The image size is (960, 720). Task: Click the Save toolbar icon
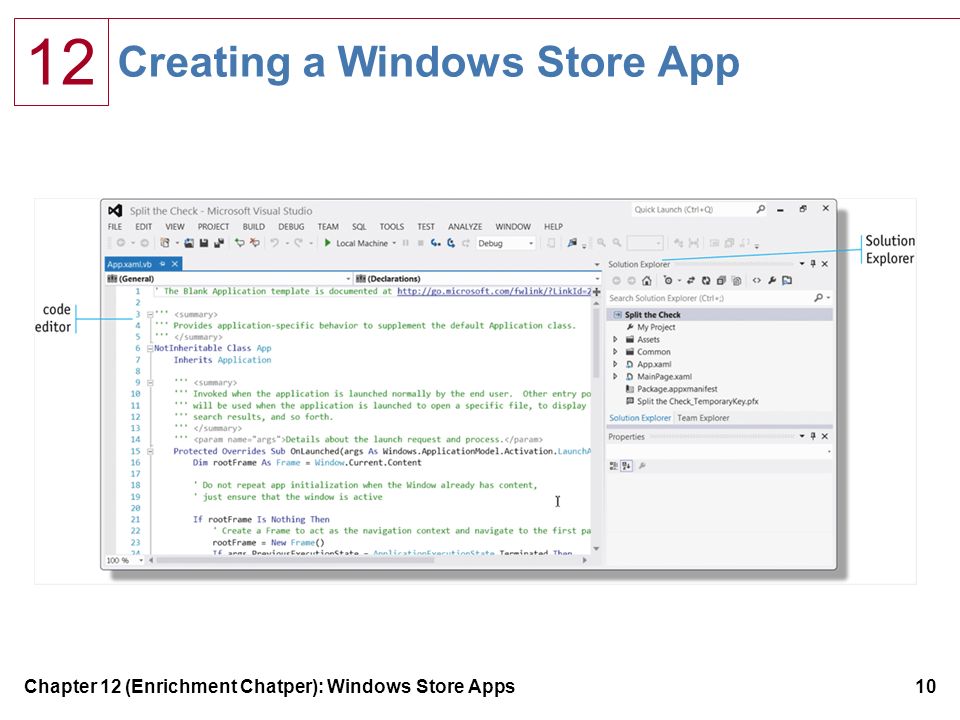[204, 243]
